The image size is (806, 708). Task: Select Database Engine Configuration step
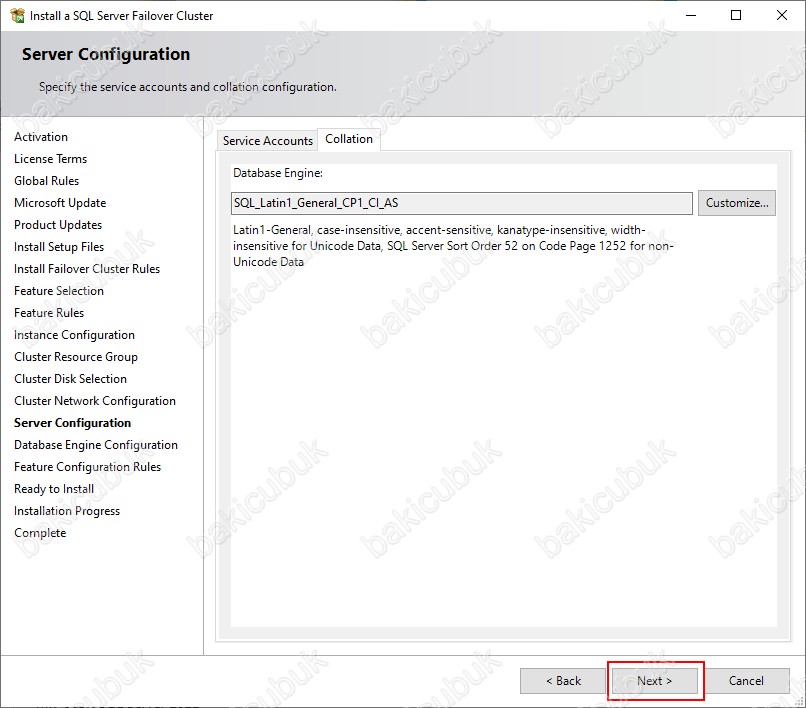click(x=96, y=445)
